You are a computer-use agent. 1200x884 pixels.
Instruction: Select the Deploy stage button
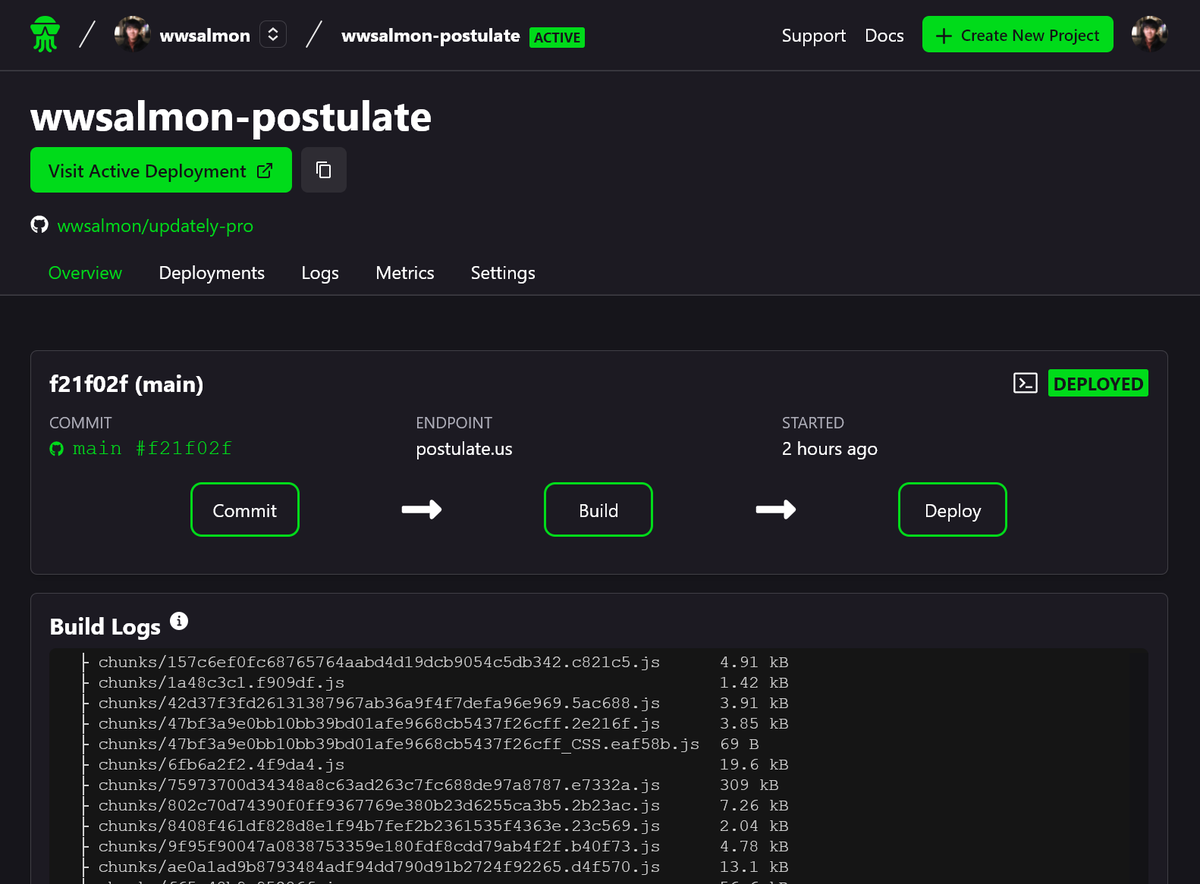click(953, 510)
